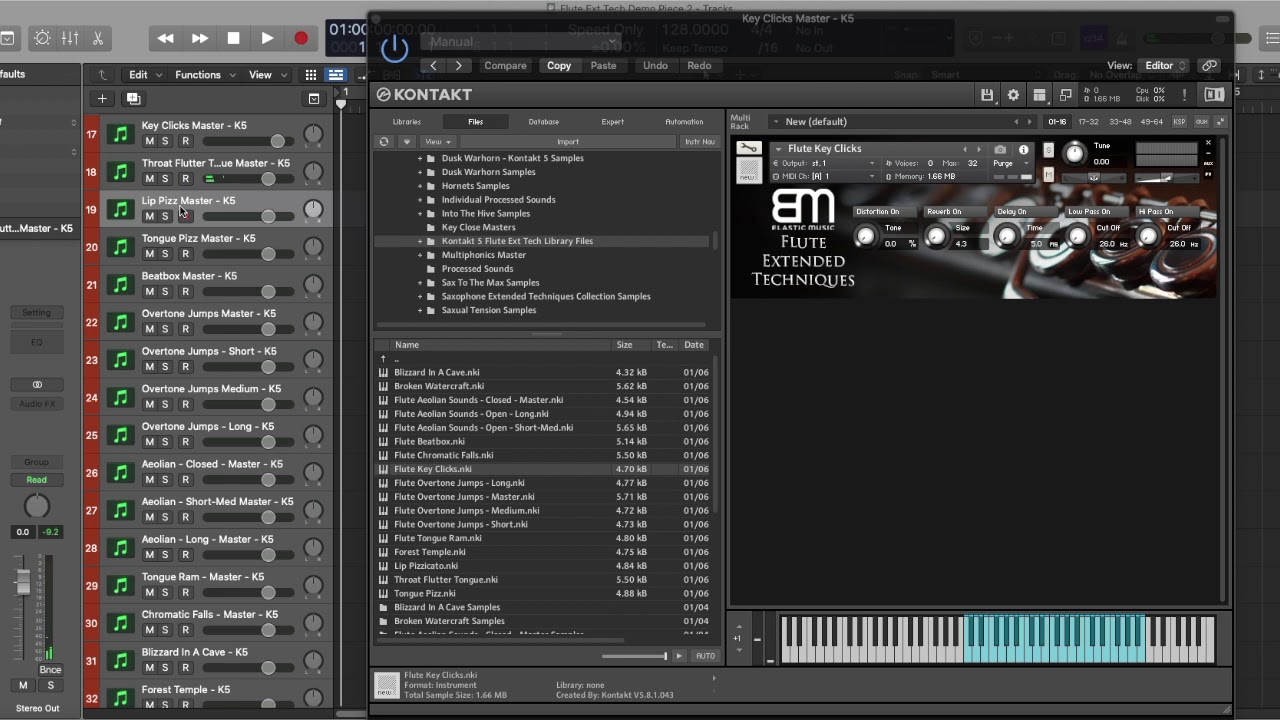Image resolution: width=1280 pixels, height=720 pixels.
Task: Toggle the plugin power button
Action: tap(394, 48)
